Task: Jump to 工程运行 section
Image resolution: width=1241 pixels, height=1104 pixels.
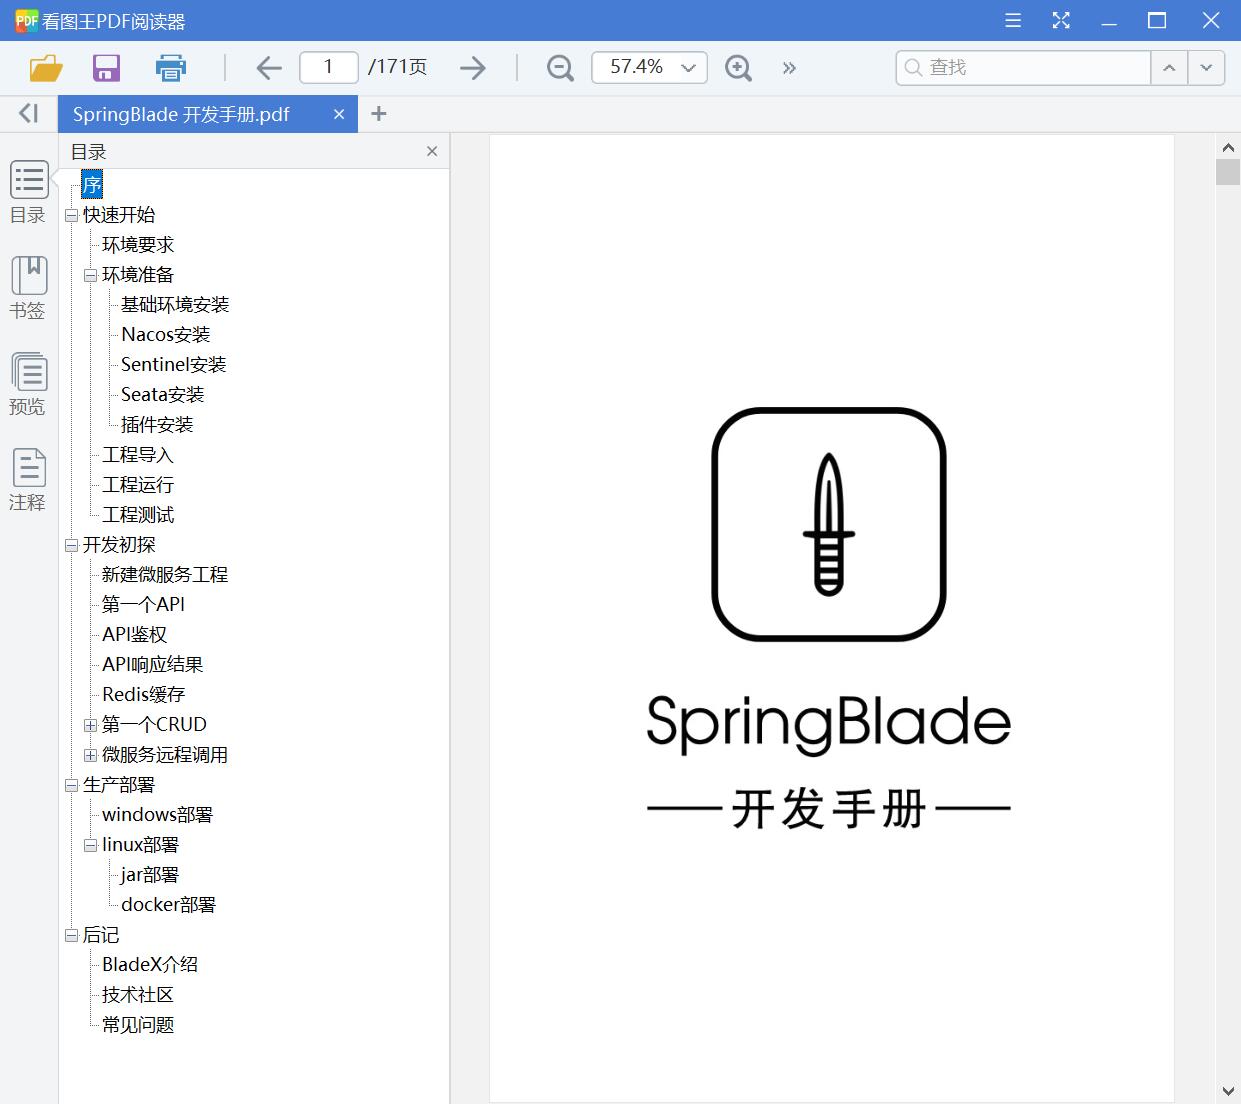Action: point(138,485)
